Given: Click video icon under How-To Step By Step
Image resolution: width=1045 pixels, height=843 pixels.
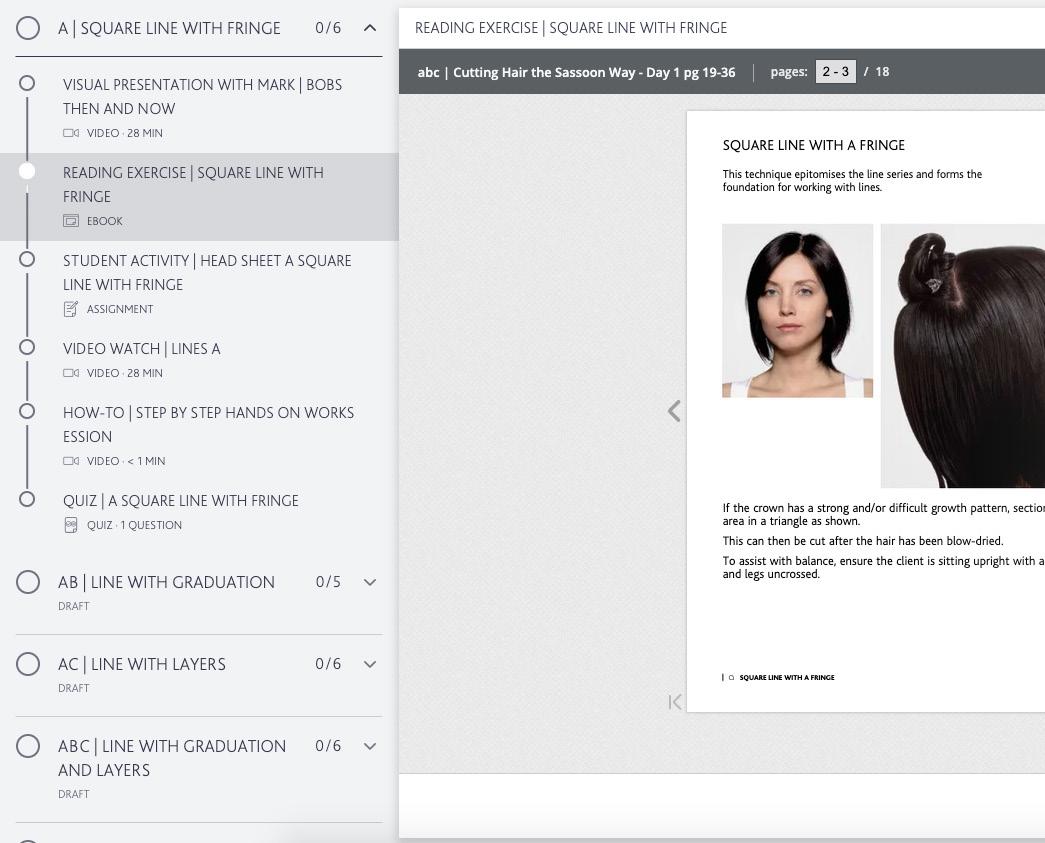Looking at the screenshot, I should click(71, 460).
